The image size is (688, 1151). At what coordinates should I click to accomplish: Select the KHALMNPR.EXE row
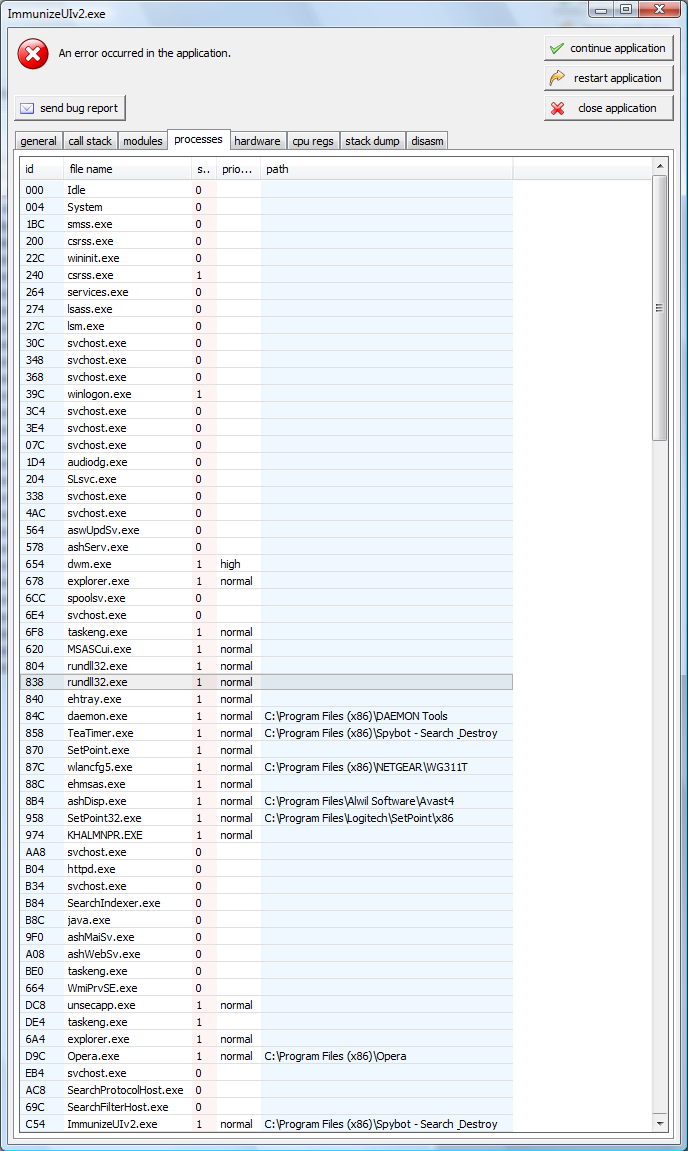click(x=267, y=835)
